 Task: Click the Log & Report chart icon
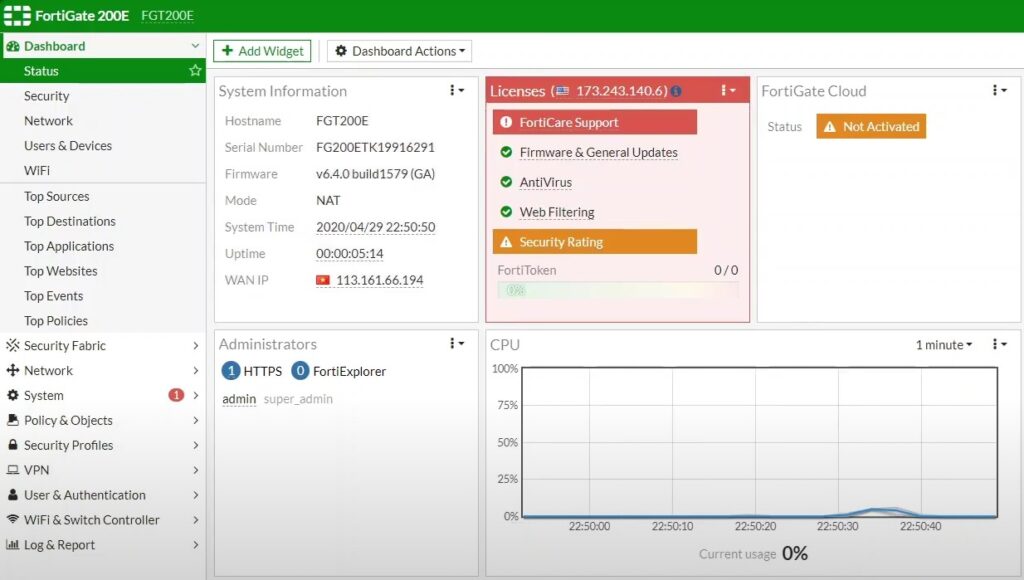click(x=12, y=544)
